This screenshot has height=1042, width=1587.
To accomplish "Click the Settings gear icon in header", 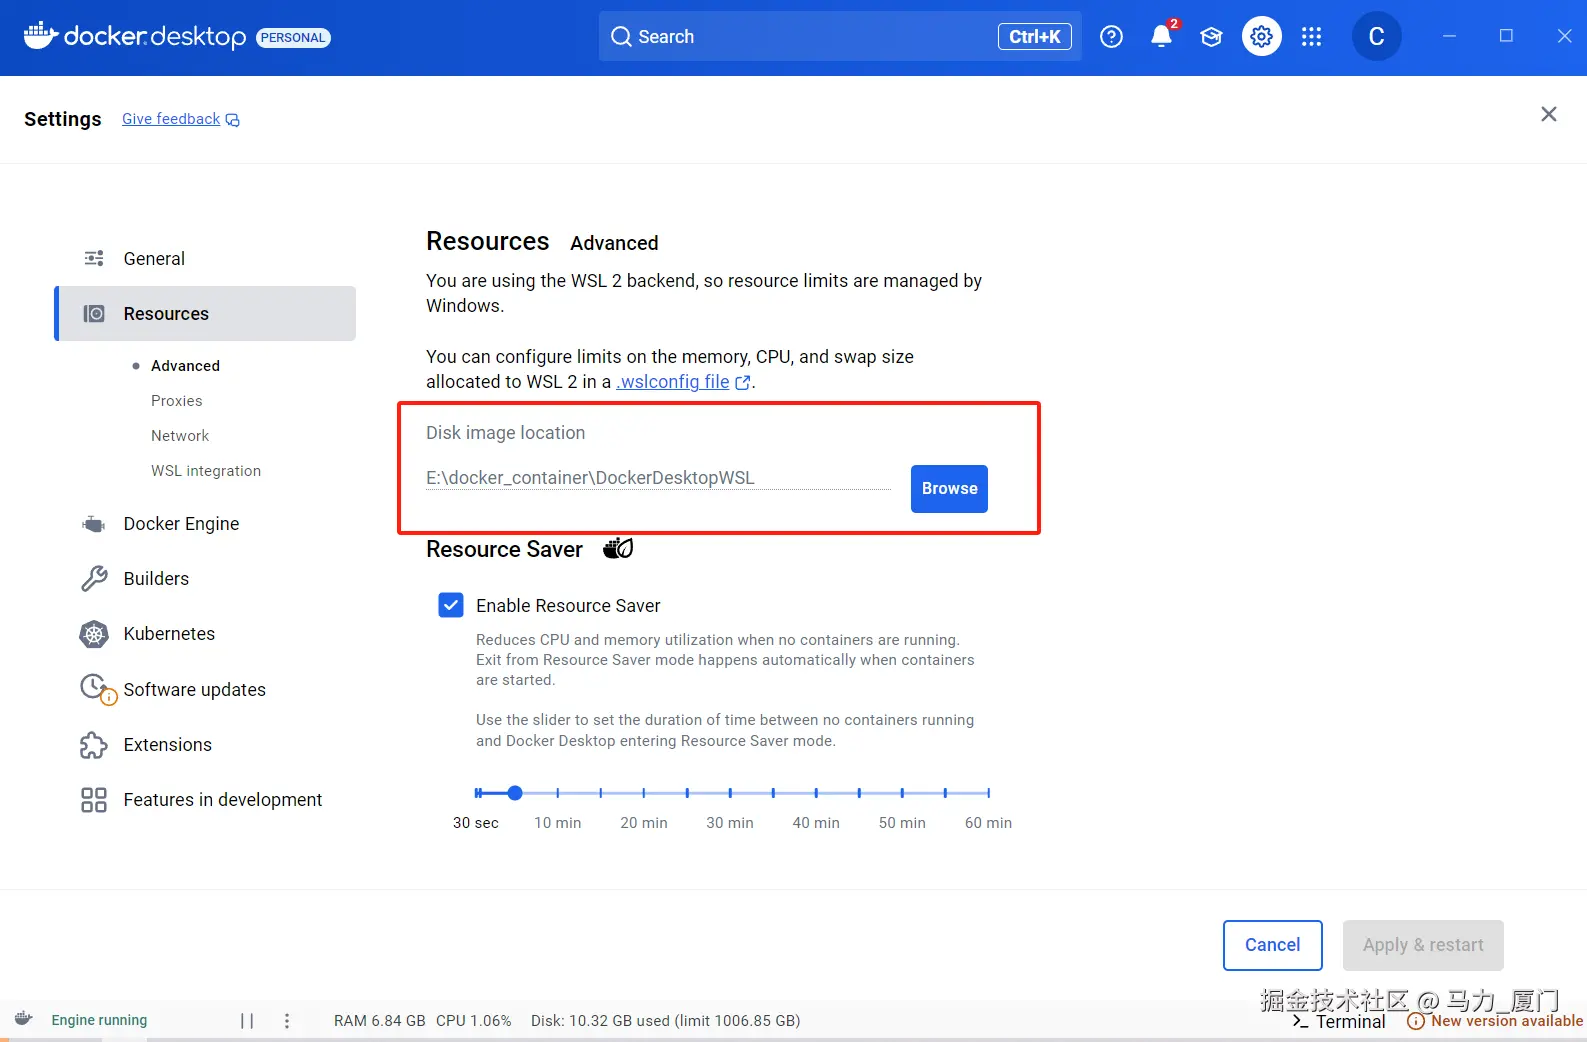I will click(1262, 37).
